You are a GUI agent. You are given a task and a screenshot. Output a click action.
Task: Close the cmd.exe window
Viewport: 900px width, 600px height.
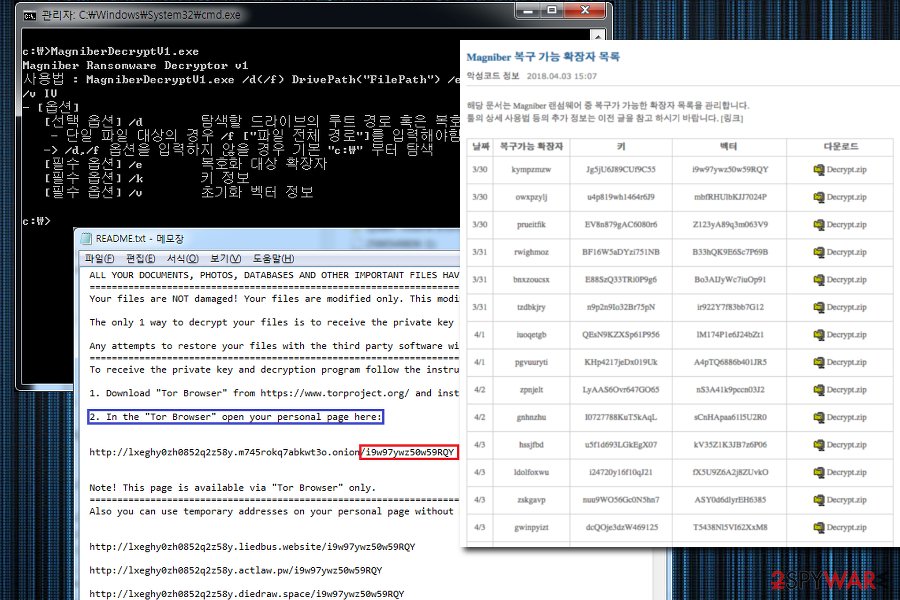(585, 10)
